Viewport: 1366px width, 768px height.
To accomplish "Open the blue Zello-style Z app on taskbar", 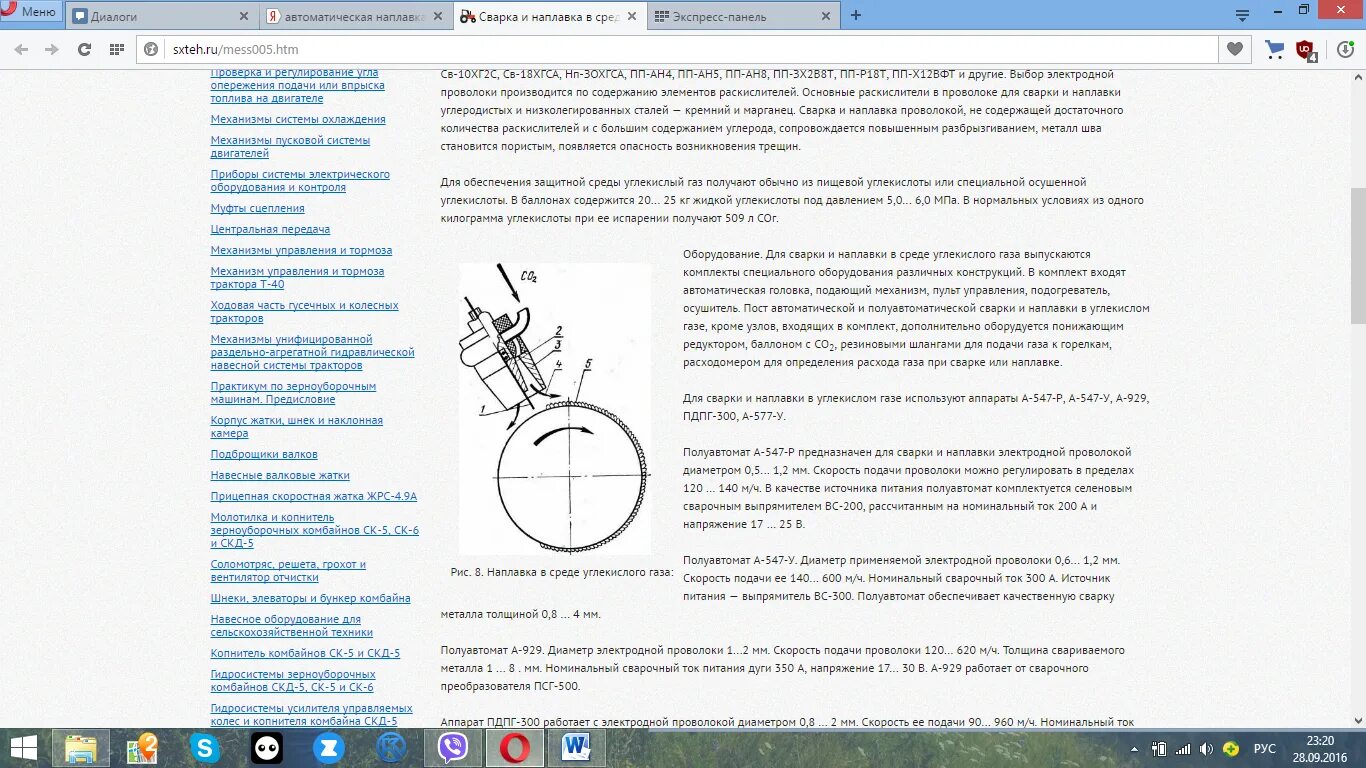I will (329, 748).
